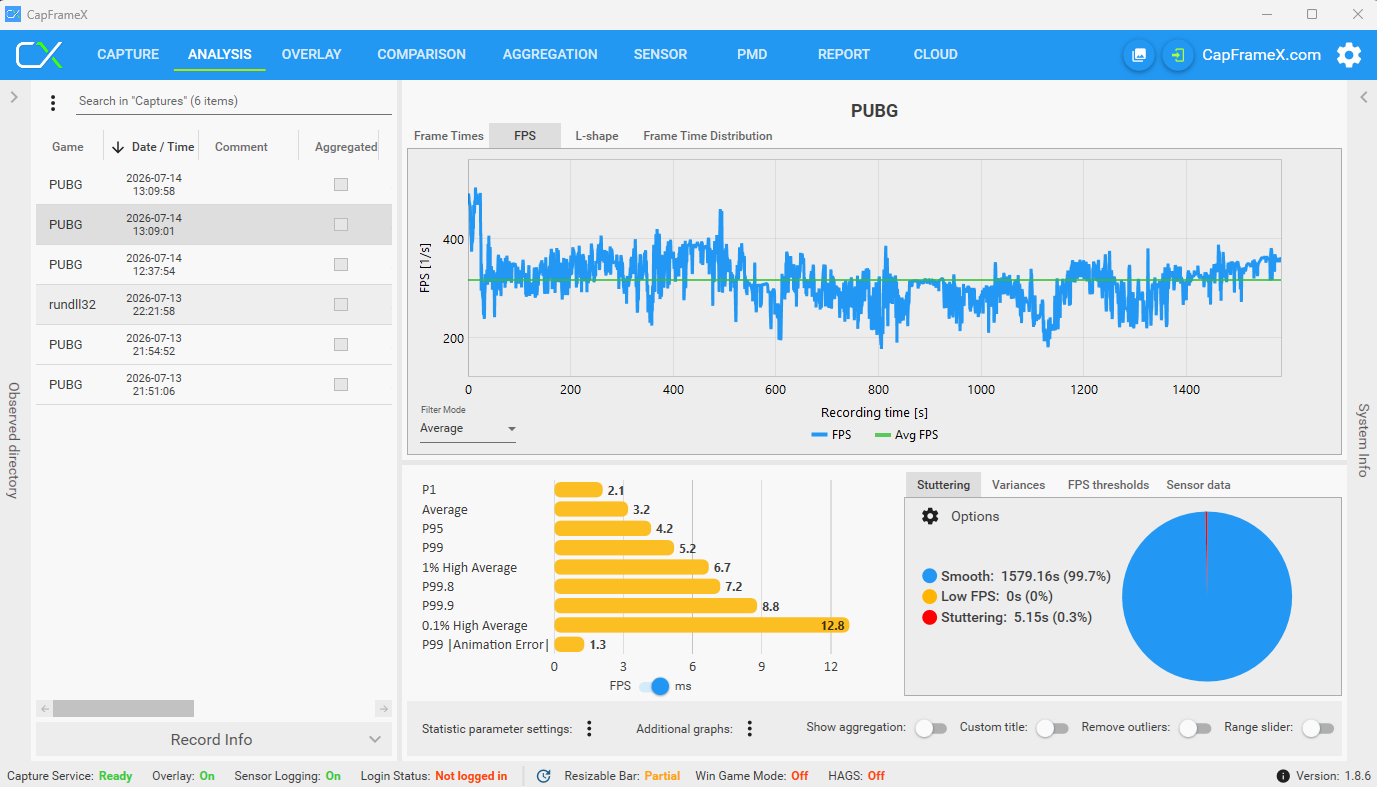The width and height of the screenshot is (1377, 787).
Task: Select the Frame Time Distribution tab
Action: click(708, 136)
